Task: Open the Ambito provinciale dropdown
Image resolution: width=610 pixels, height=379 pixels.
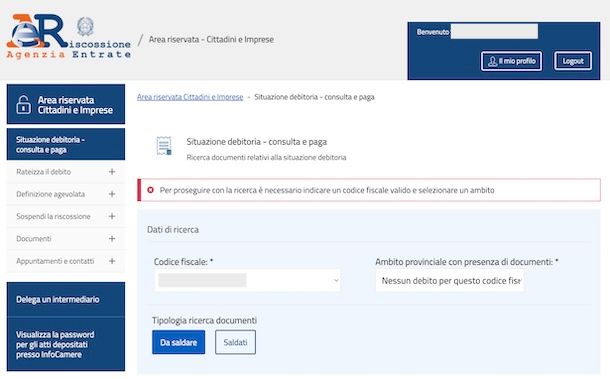Action: [x=450, y=281]
